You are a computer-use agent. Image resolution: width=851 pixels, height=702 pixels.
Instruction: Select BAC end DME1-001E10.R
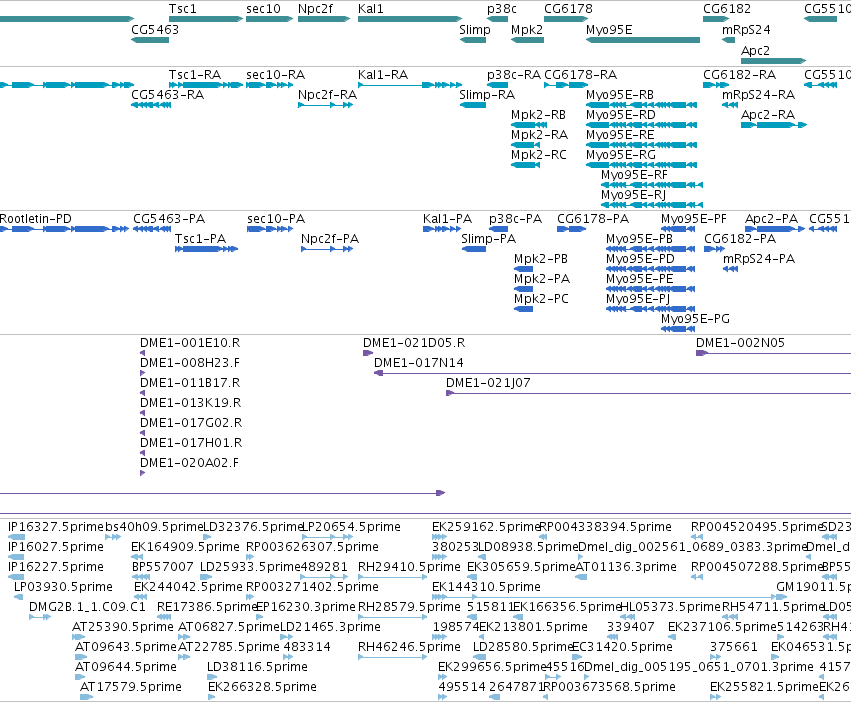coord(190,343)
